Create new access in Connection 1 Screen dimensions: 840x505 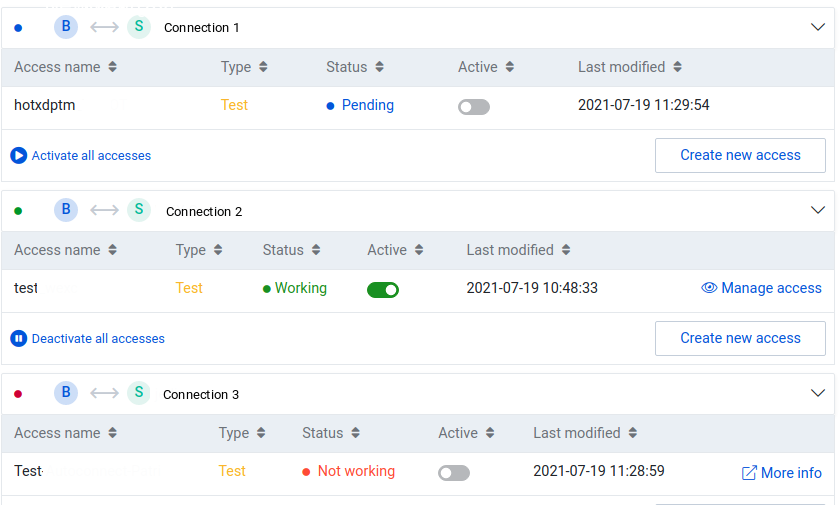740,155
